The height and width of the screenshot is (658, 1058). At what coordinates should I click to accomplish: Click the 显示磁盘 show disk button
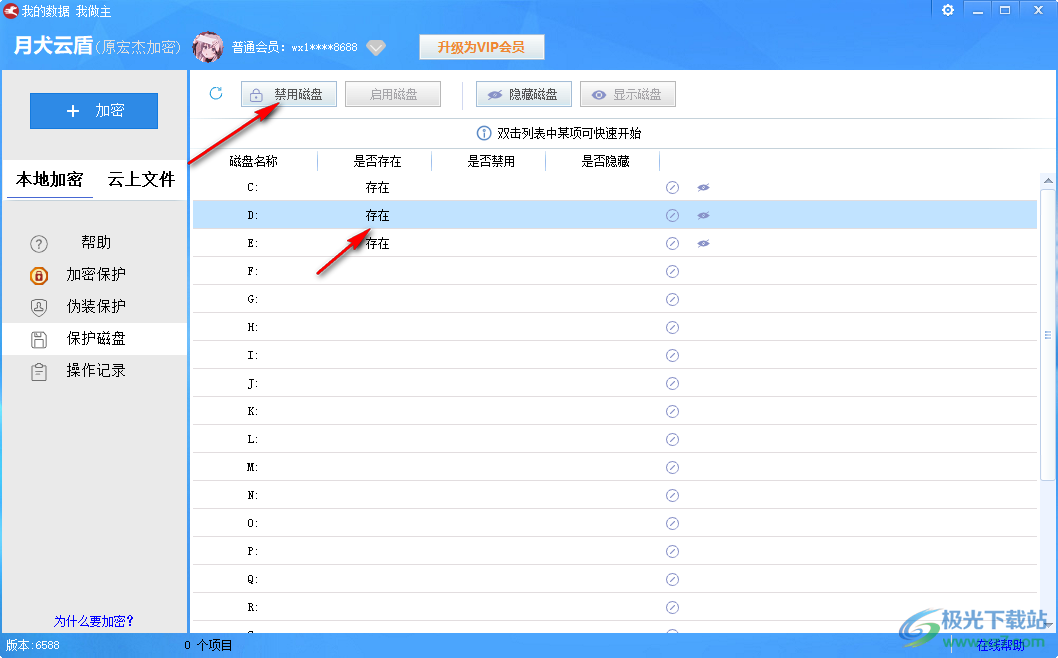(x=628, y=94)
